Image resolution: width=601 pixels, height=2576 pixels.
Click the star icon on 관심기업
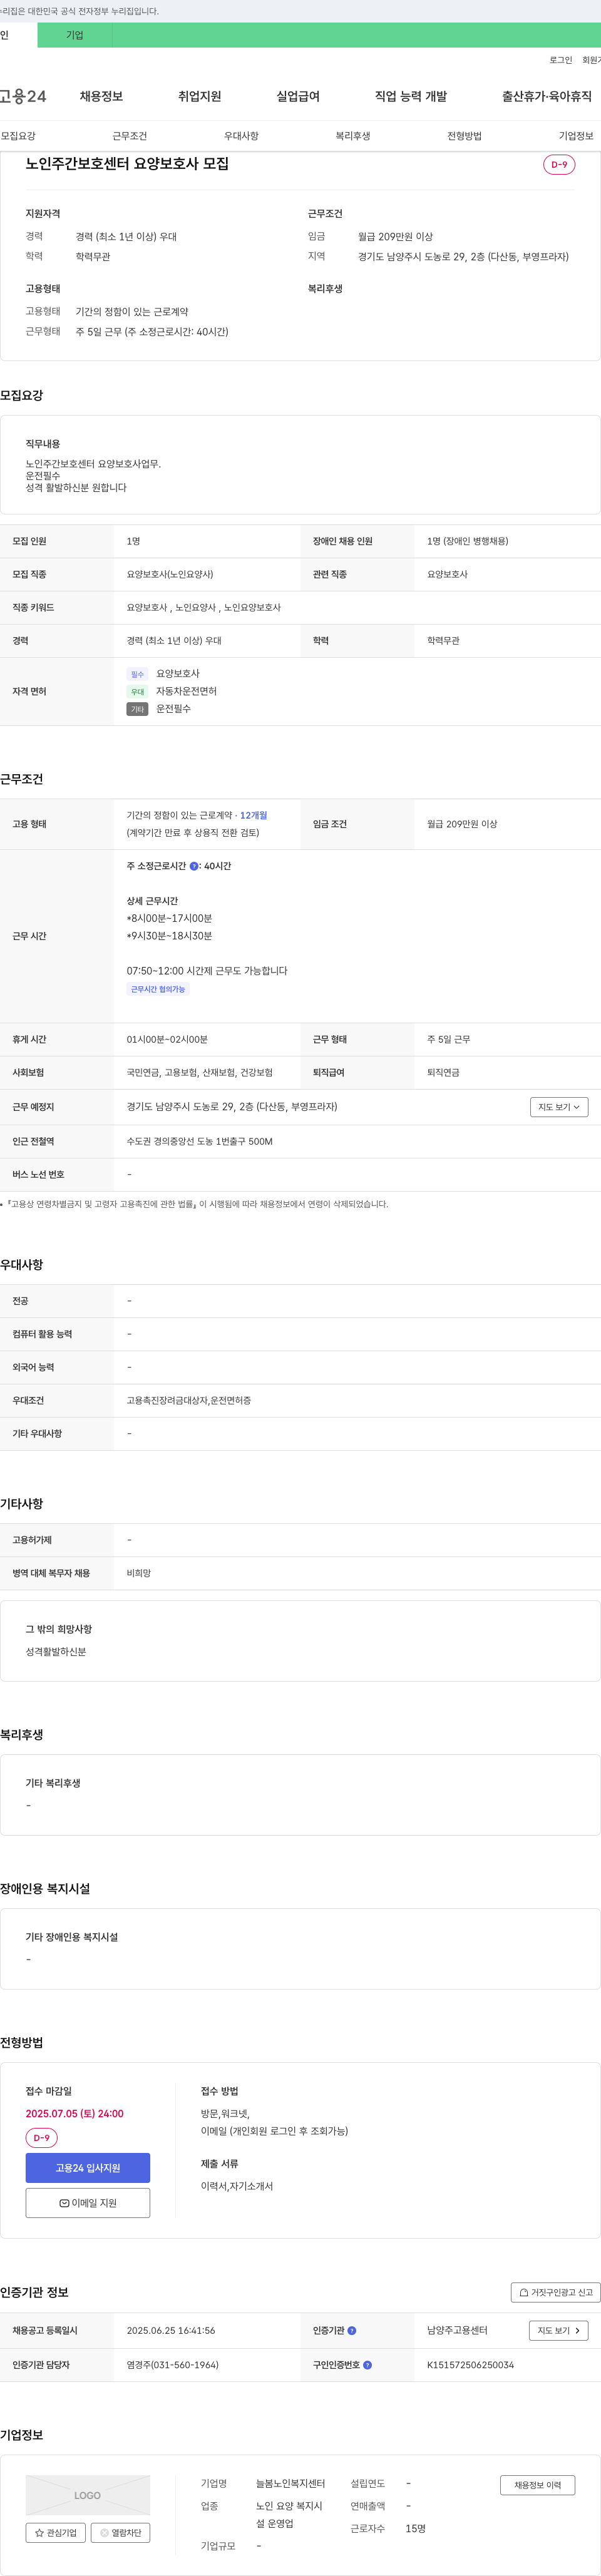(x=39, y=2533)
